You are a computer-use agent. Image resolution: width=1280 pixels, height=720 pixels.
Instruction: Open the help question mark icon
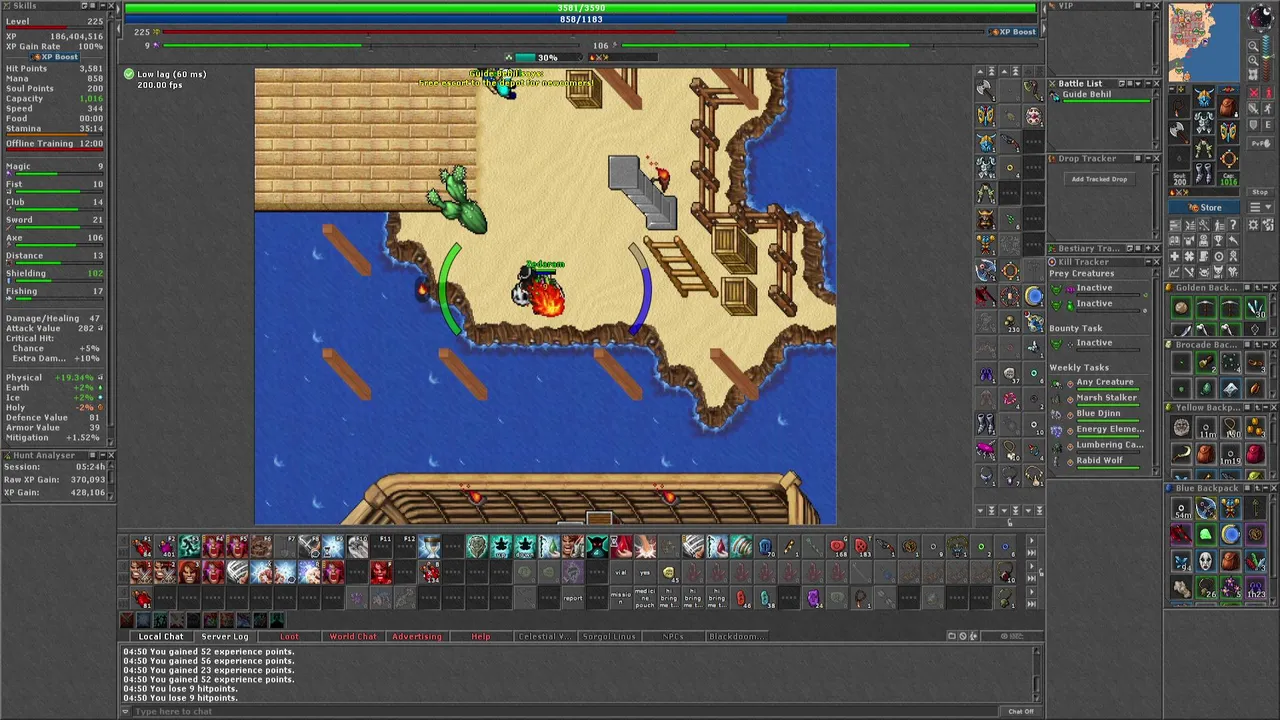[1233, 224]
